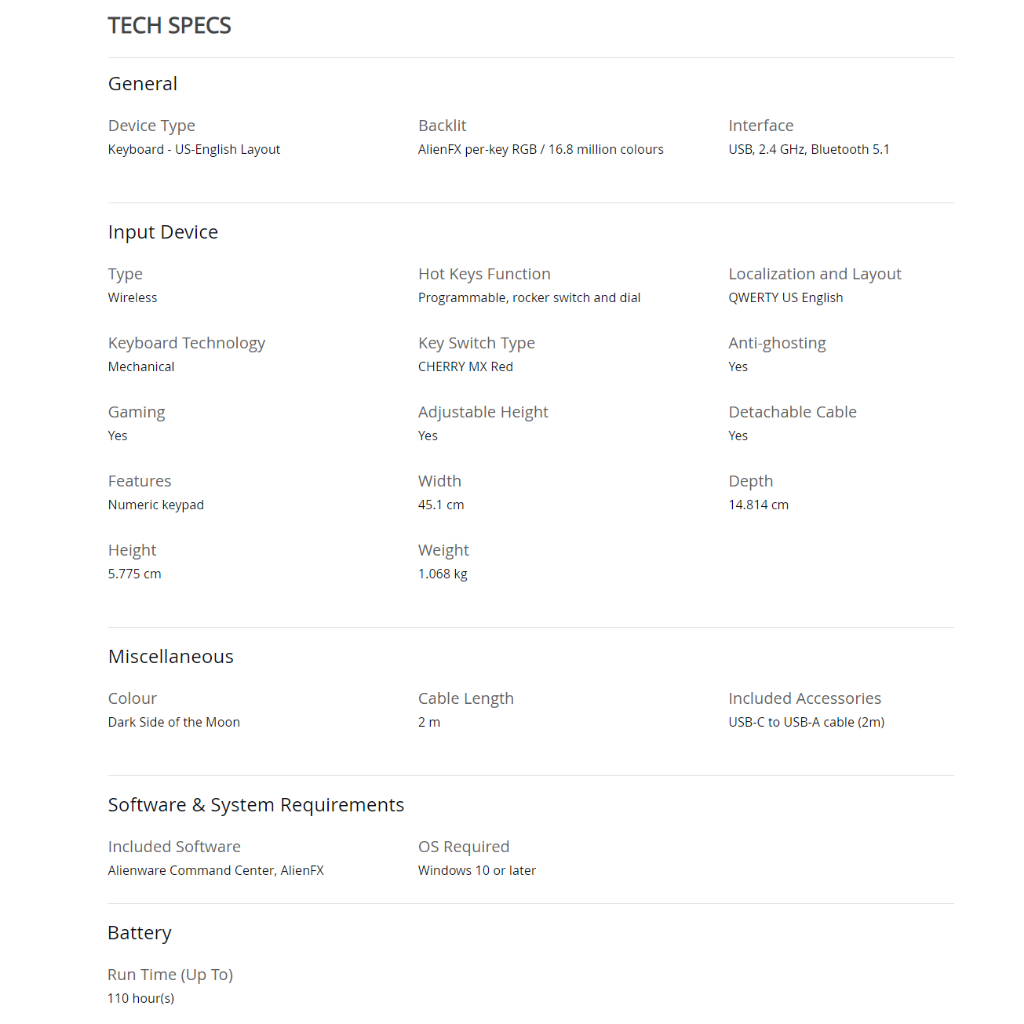Screen dimensions: 1024x1024
Task: Click the Key Switch Type label
Action: 476,343
